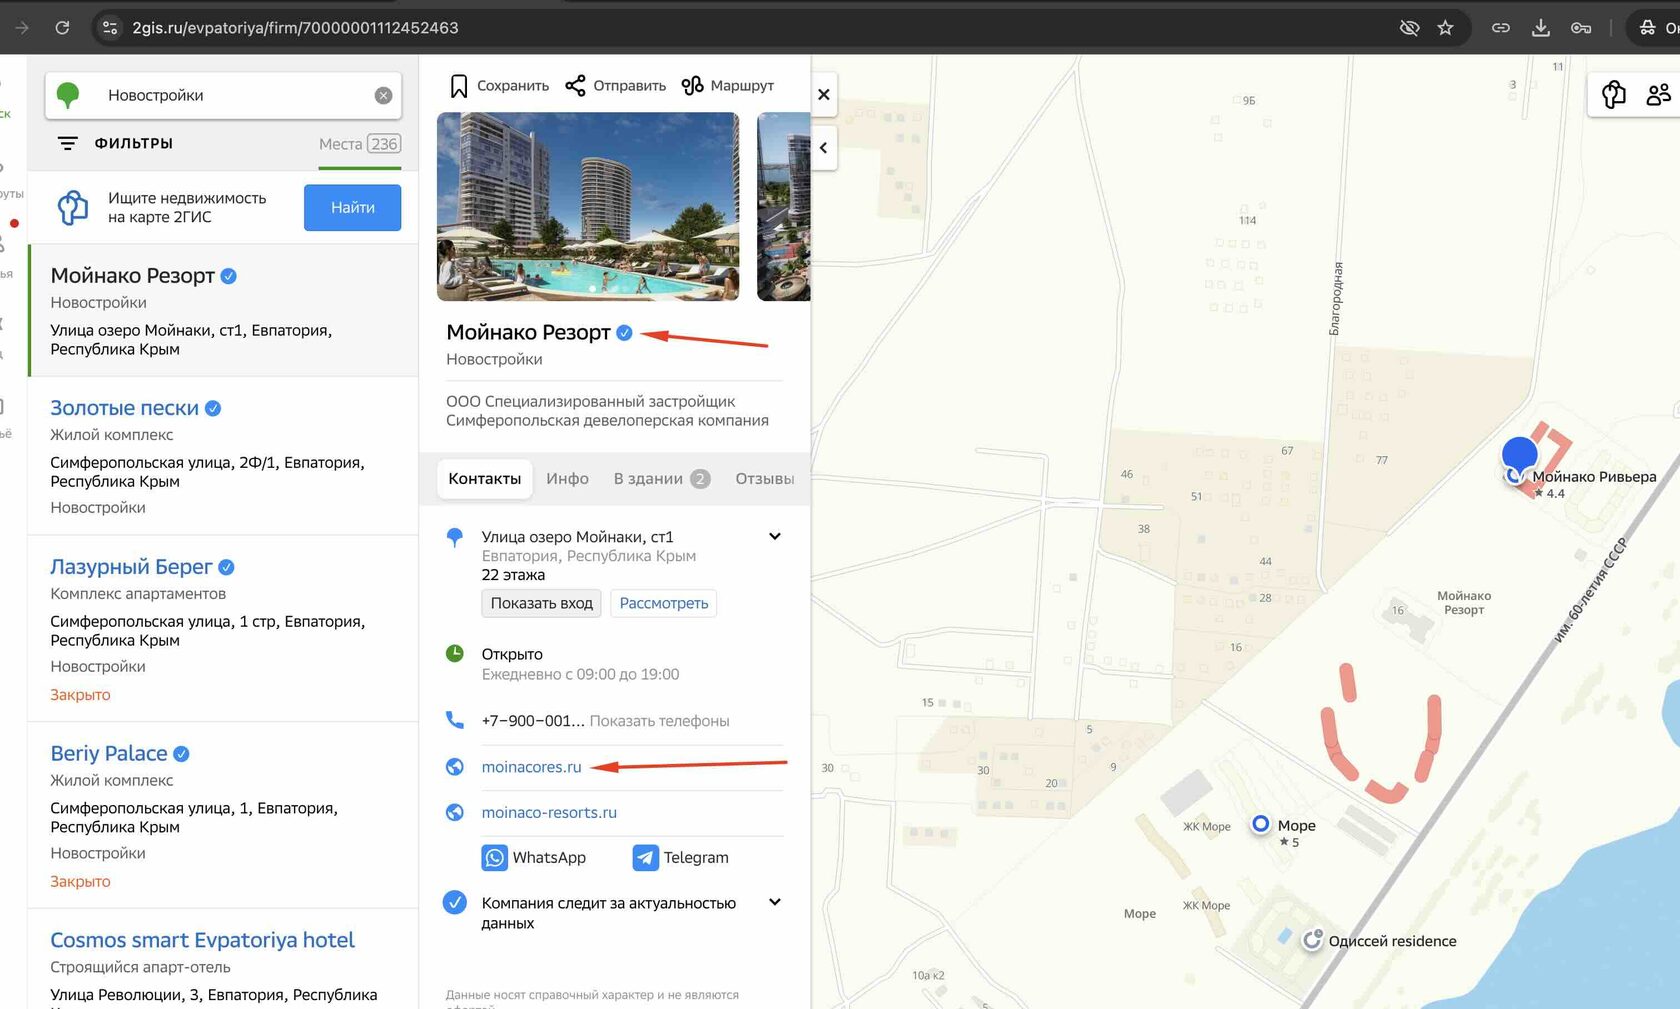Click Ежедневно с 09:00 до 19:00 hours text
1680x1009 pixels.
click(x=580, y=675)
